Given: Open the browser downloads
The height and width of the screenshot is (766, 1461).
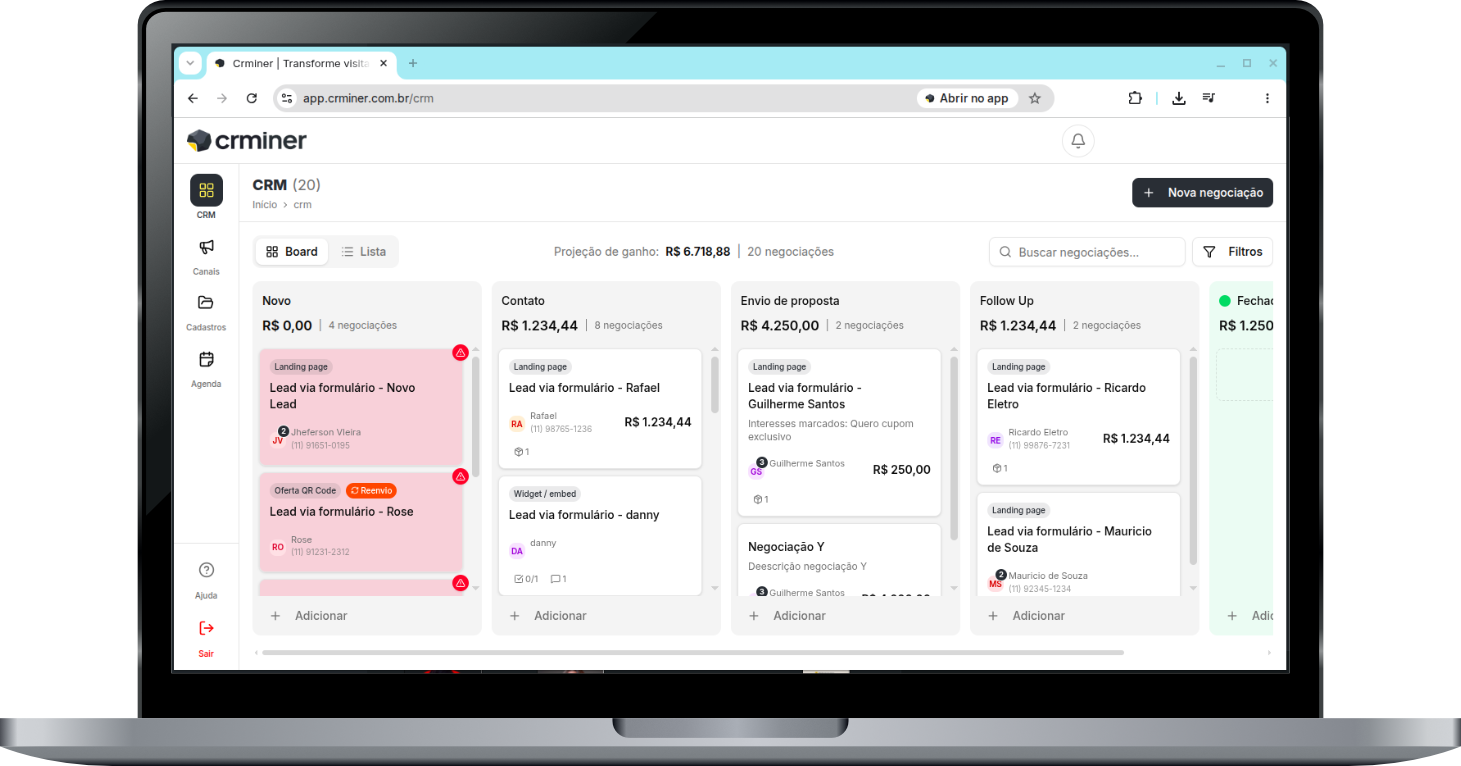Looking at the screenshot, I should click(1179, 98).
